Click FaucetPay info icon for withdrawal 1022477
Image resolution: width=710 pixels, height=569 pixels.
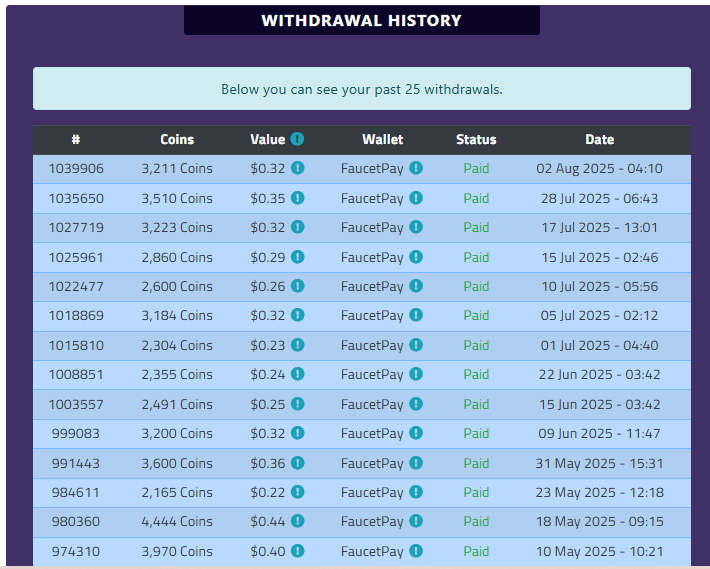[x=416, y=286]
